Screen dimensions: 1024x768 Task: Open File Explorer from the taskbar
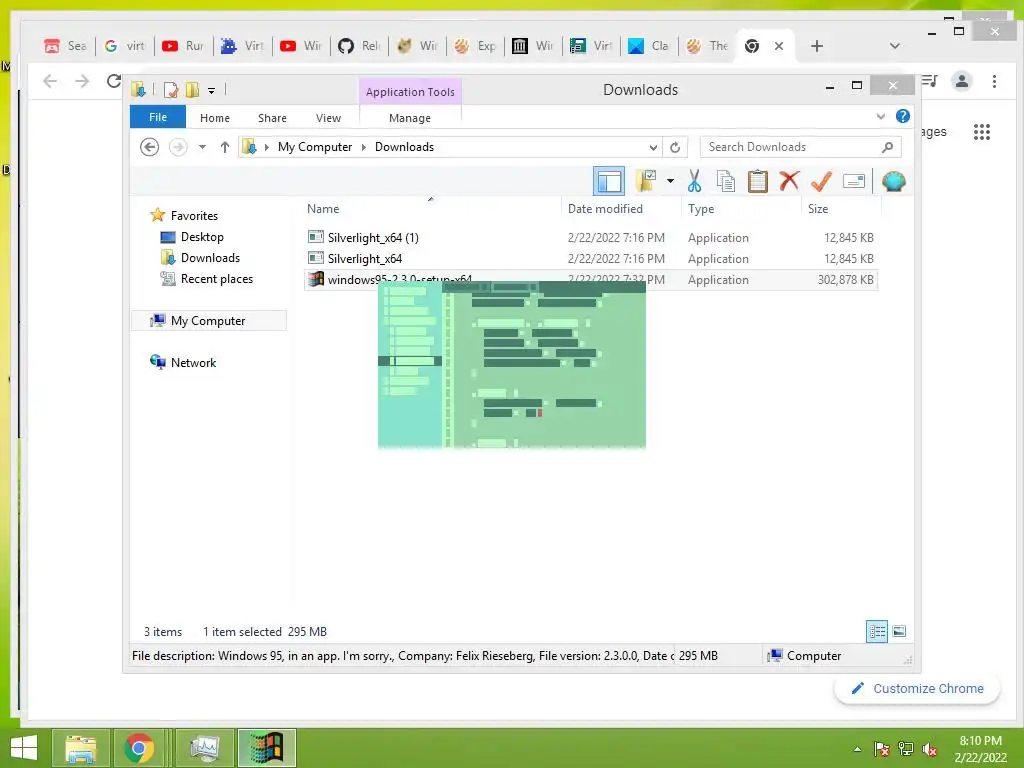pyautogui.click(x=80, y=748)
